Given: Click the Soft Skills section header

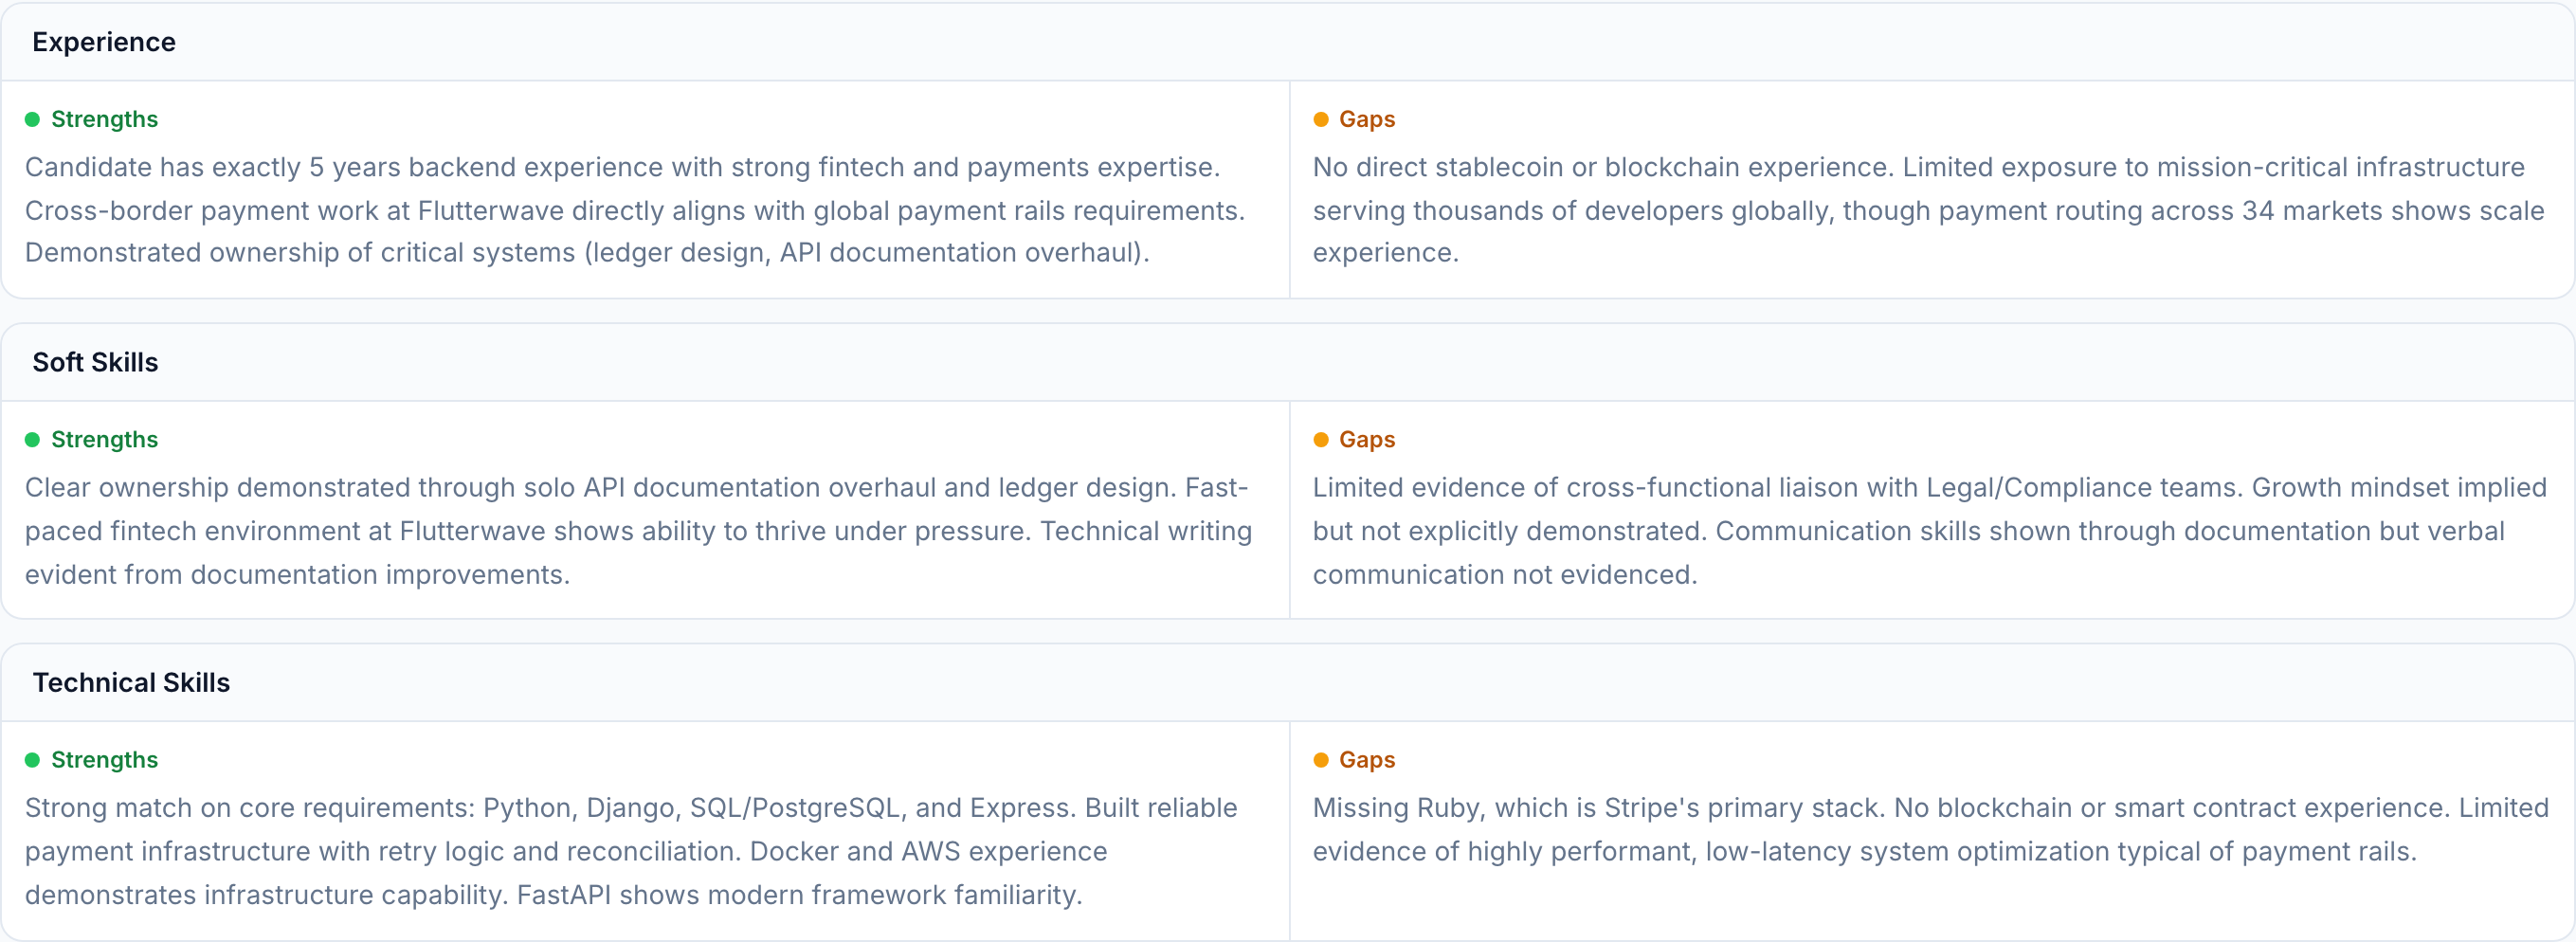Looking at the screenshot, I should pos(95,362).
